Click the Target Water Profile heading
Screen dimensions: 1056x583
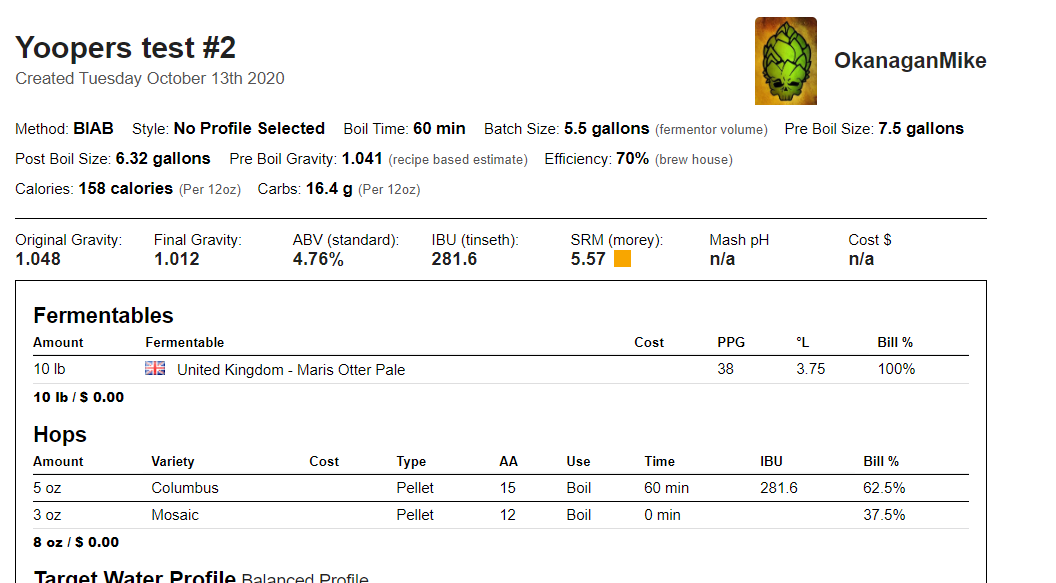tap(135, 576)
